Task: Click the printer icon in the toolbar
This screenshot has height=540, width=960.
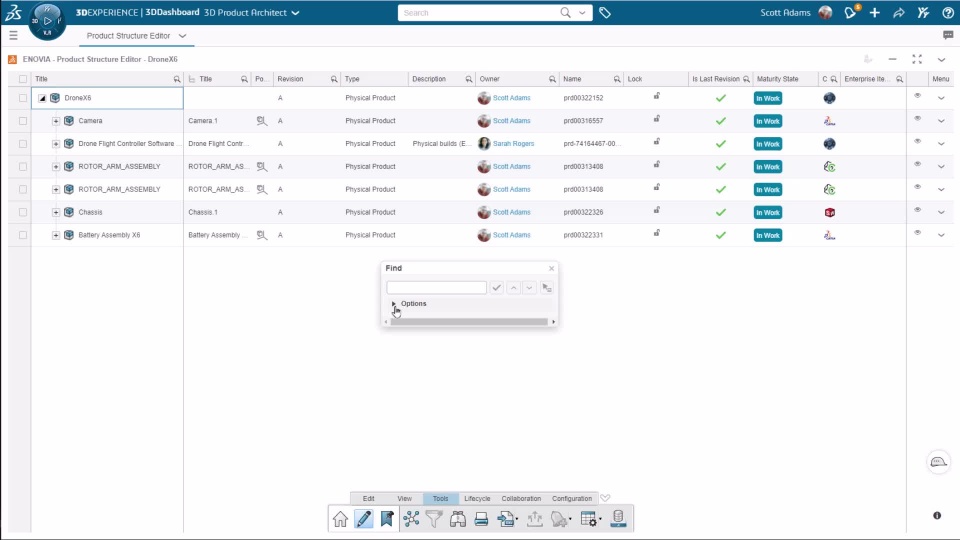Action: 481,519
